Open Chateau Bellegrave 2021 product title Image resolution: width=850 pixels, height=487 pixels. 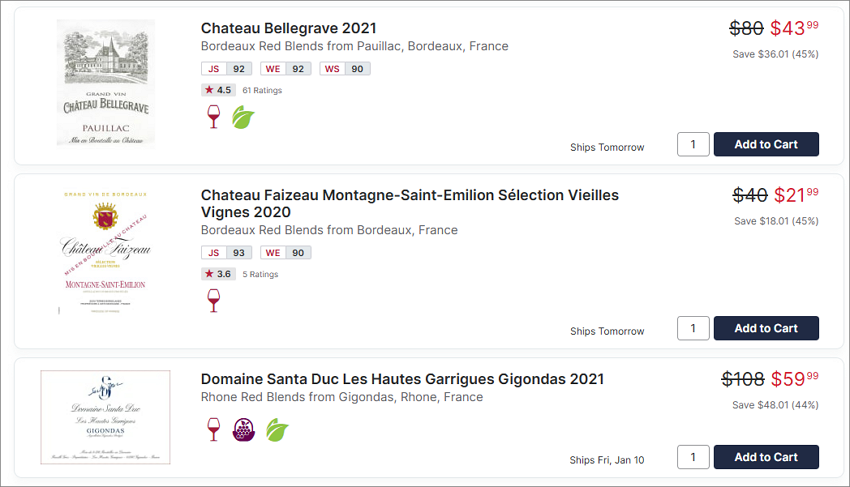pos(288,28)
